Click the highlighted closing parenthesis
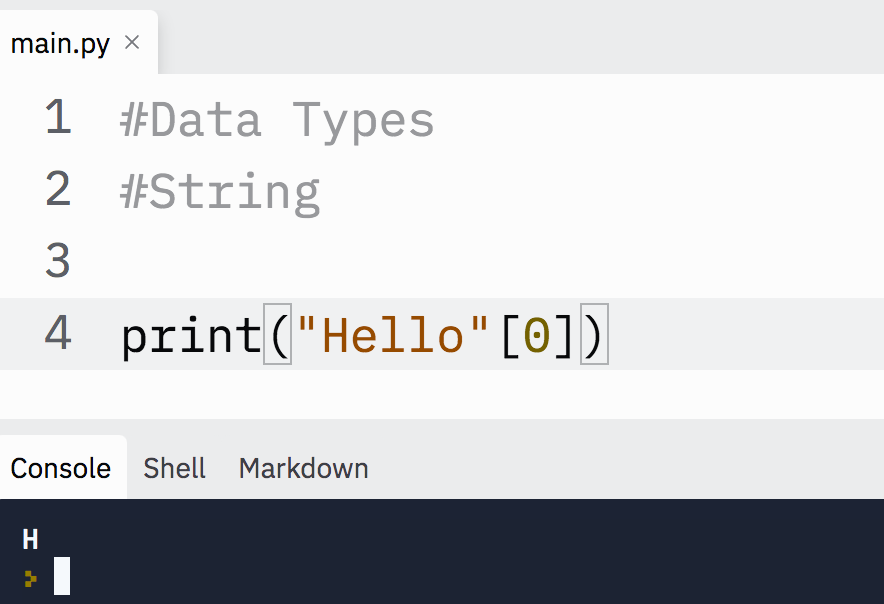 click(594, 334)
